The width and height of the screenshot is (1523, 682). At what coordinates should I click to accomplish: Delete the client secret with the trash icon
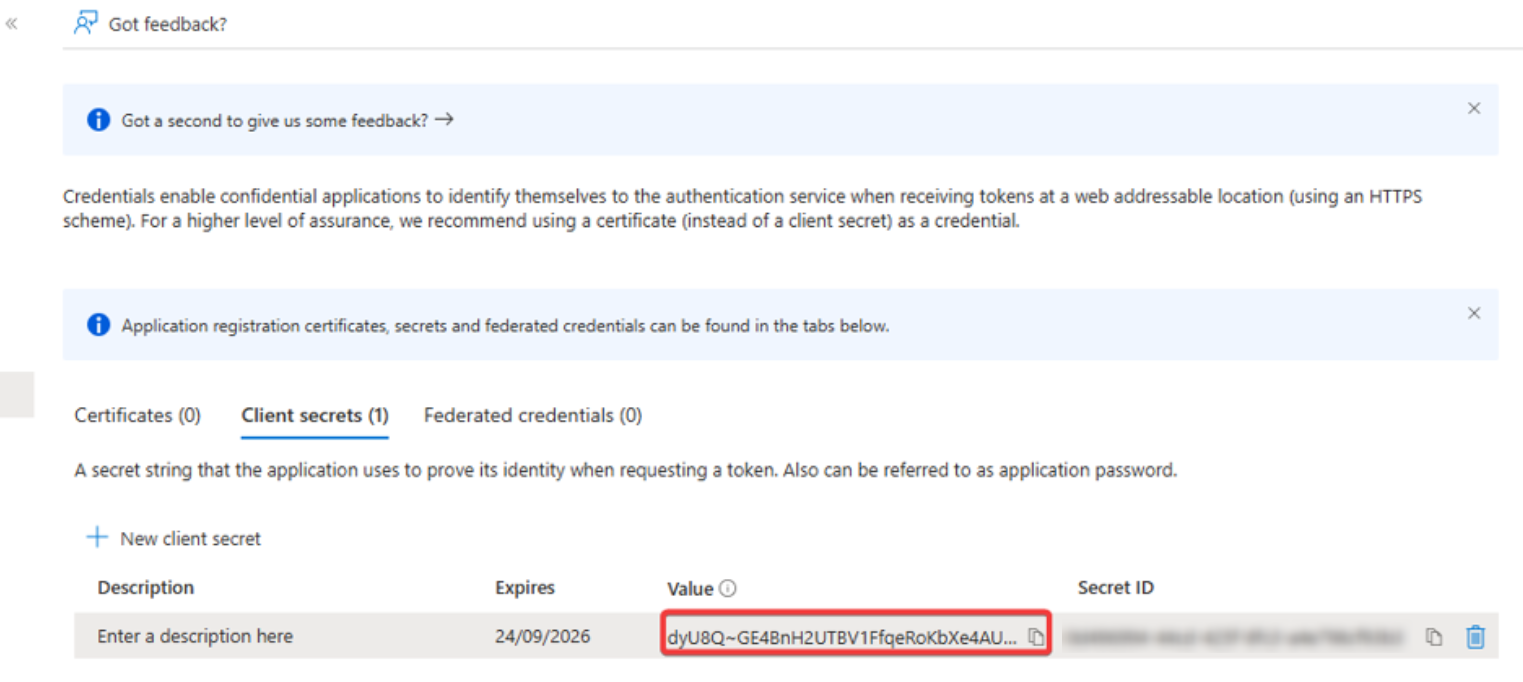1475,636
